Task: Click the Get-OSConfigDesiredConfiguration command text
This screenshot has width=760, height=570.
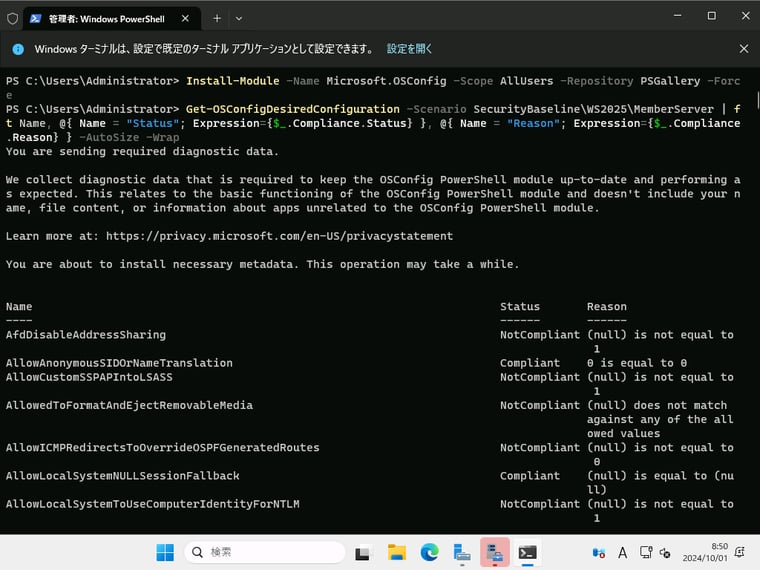Action: (x=293, y=109)
